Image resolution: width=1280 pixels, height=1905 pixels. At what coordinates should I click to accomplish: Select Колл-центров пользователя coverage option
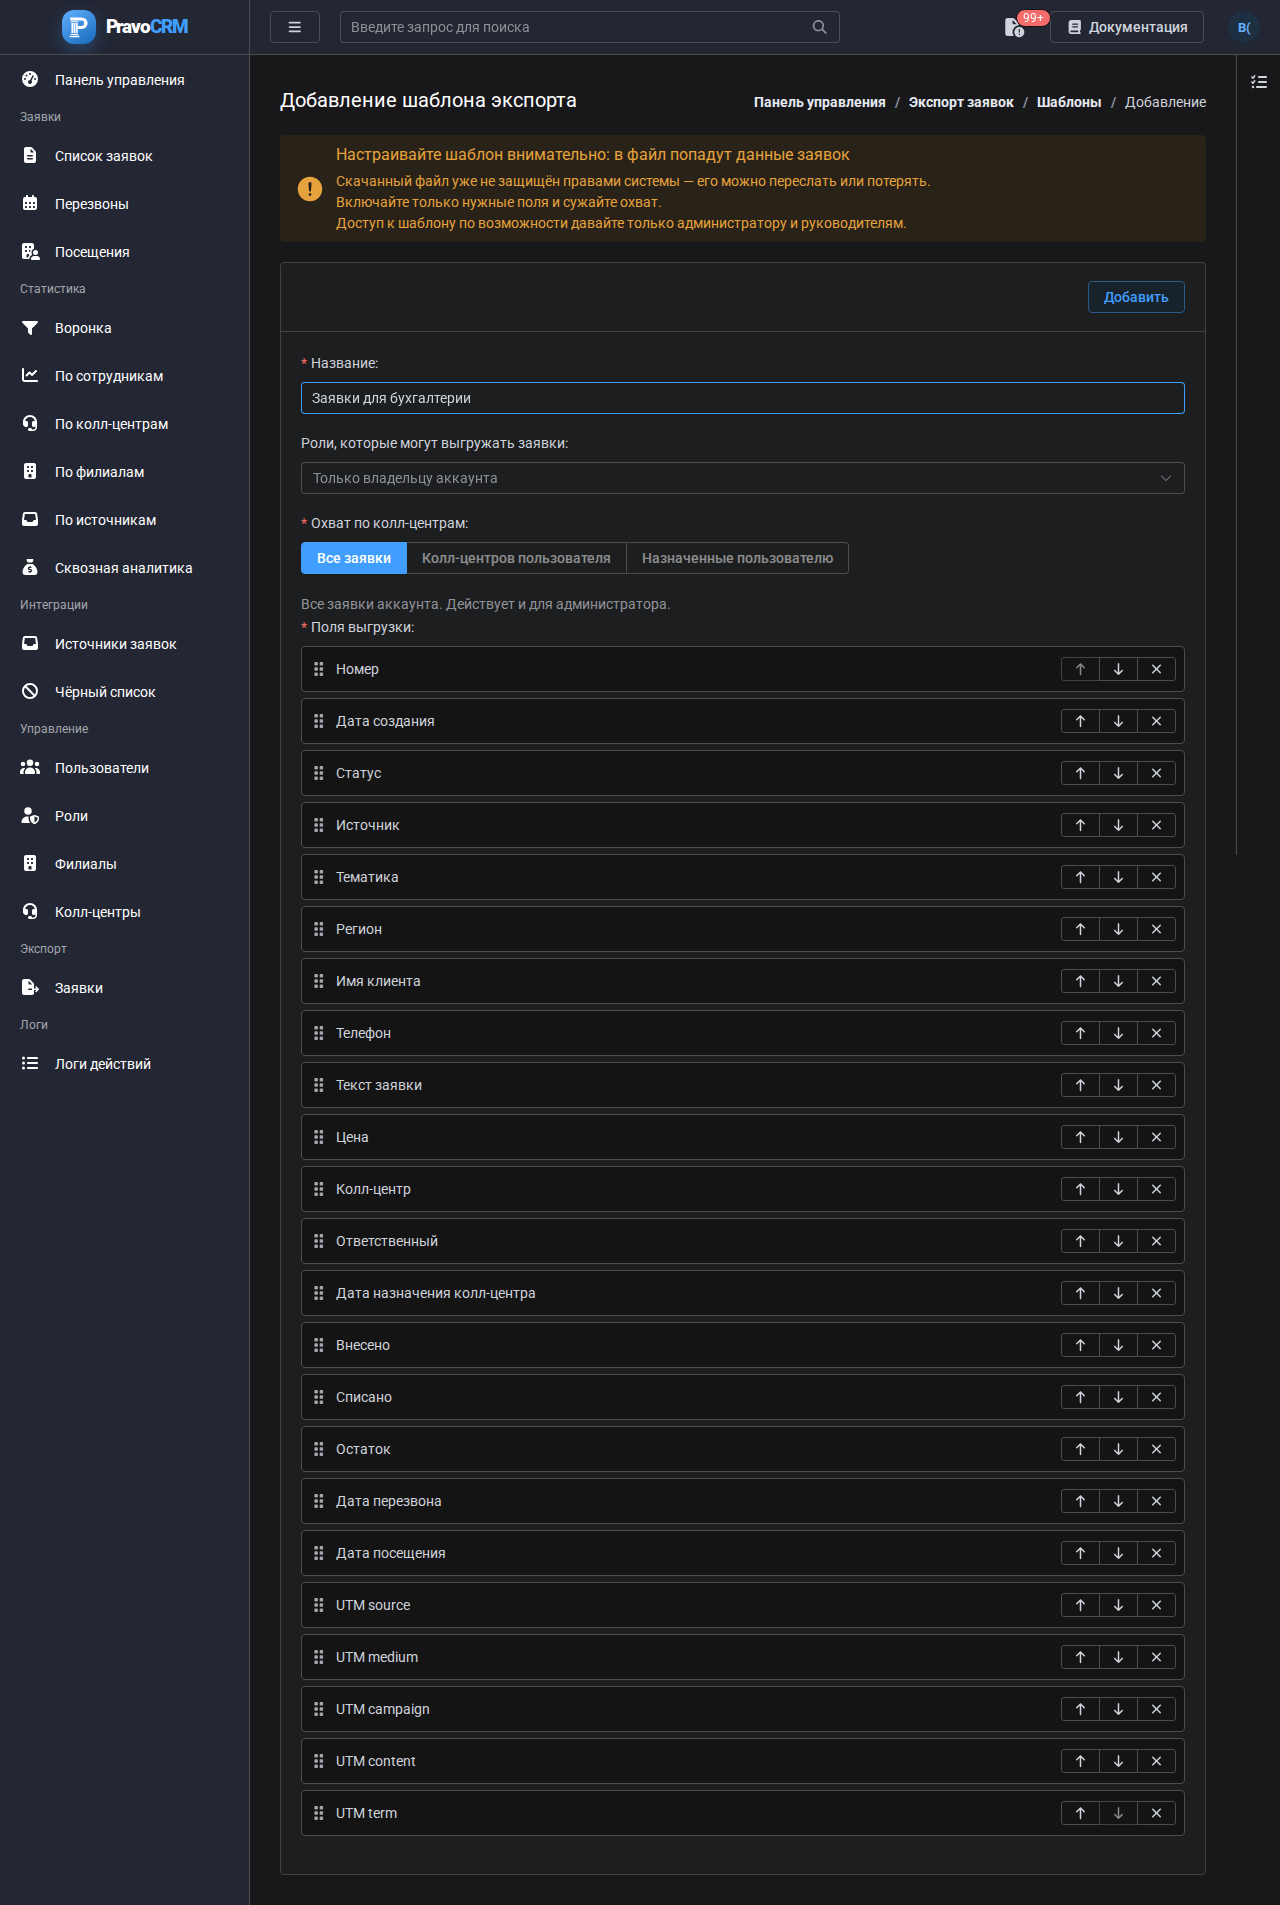tap(516, 558)
